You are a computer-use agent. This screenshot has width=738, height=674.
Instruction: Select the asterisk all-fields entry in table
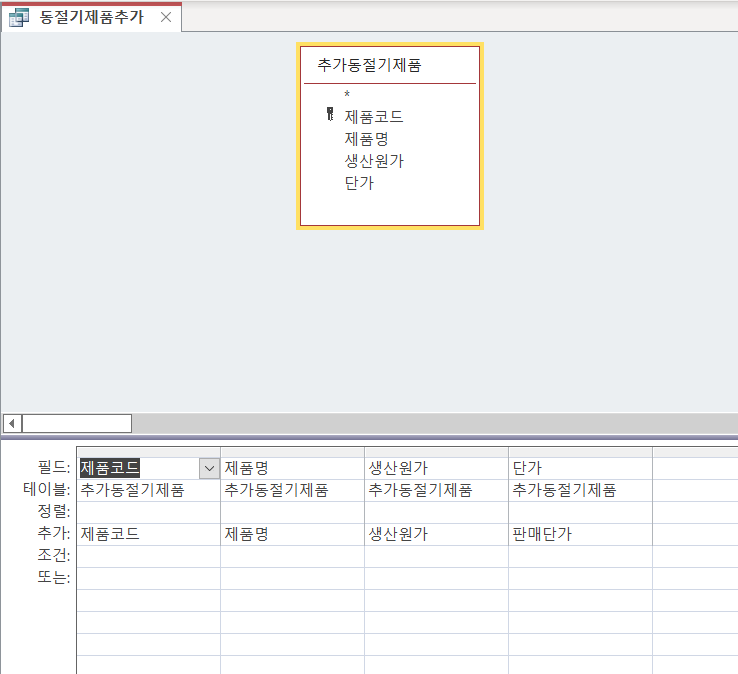coord(346,95)
